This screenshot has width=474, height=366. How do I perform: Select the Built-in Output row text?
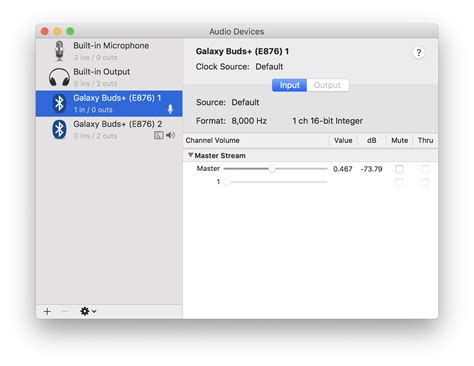pyautogui.click(x=102, y=72)
